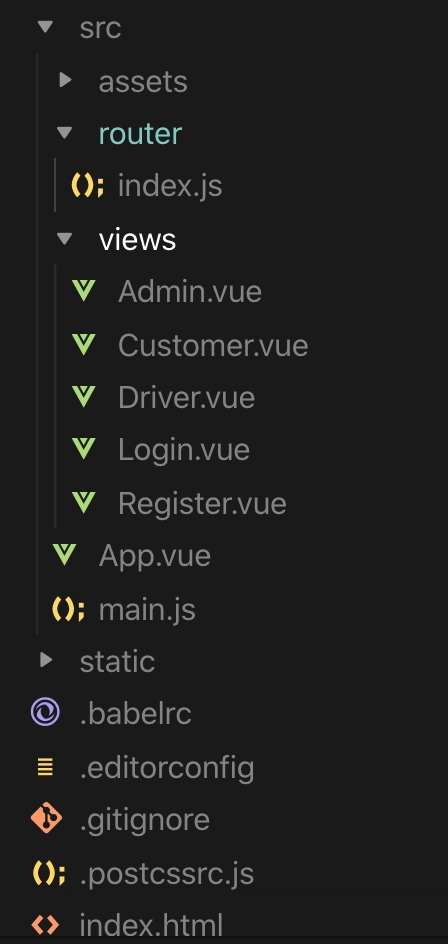Click the JavaScript icon next to .postcssrc.js
This screenshot has height=944, width=448.
(49, 873)
